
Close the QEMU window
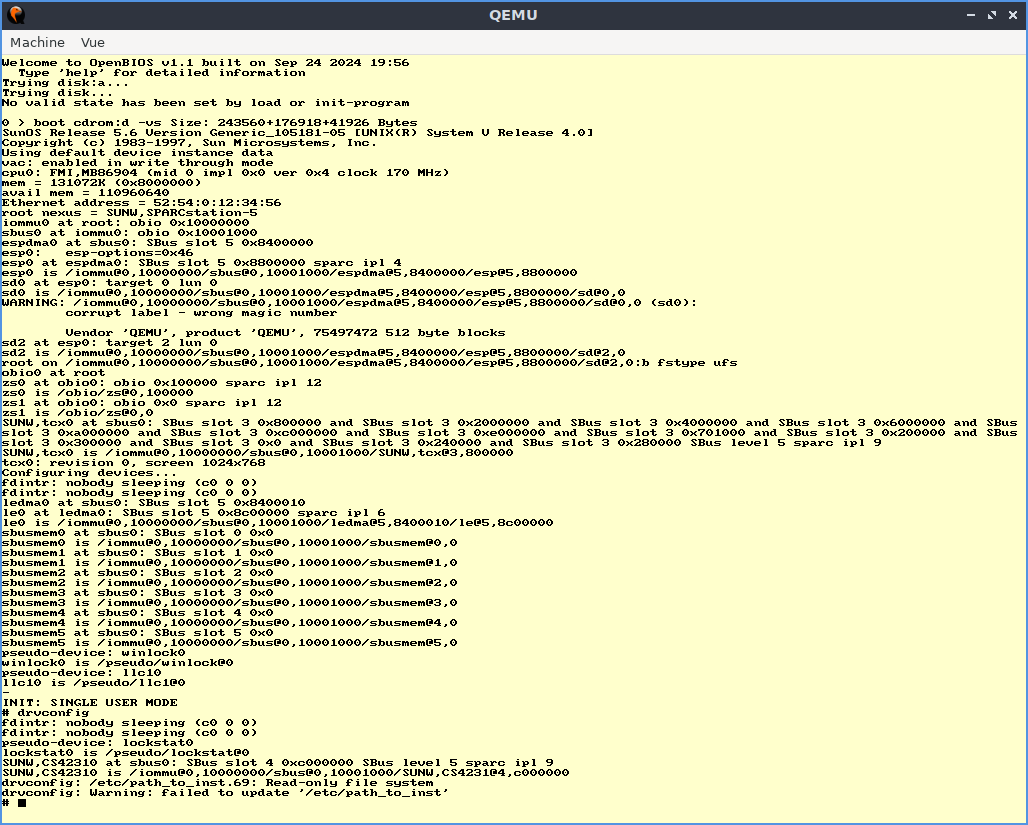(x=1013, y=15)
